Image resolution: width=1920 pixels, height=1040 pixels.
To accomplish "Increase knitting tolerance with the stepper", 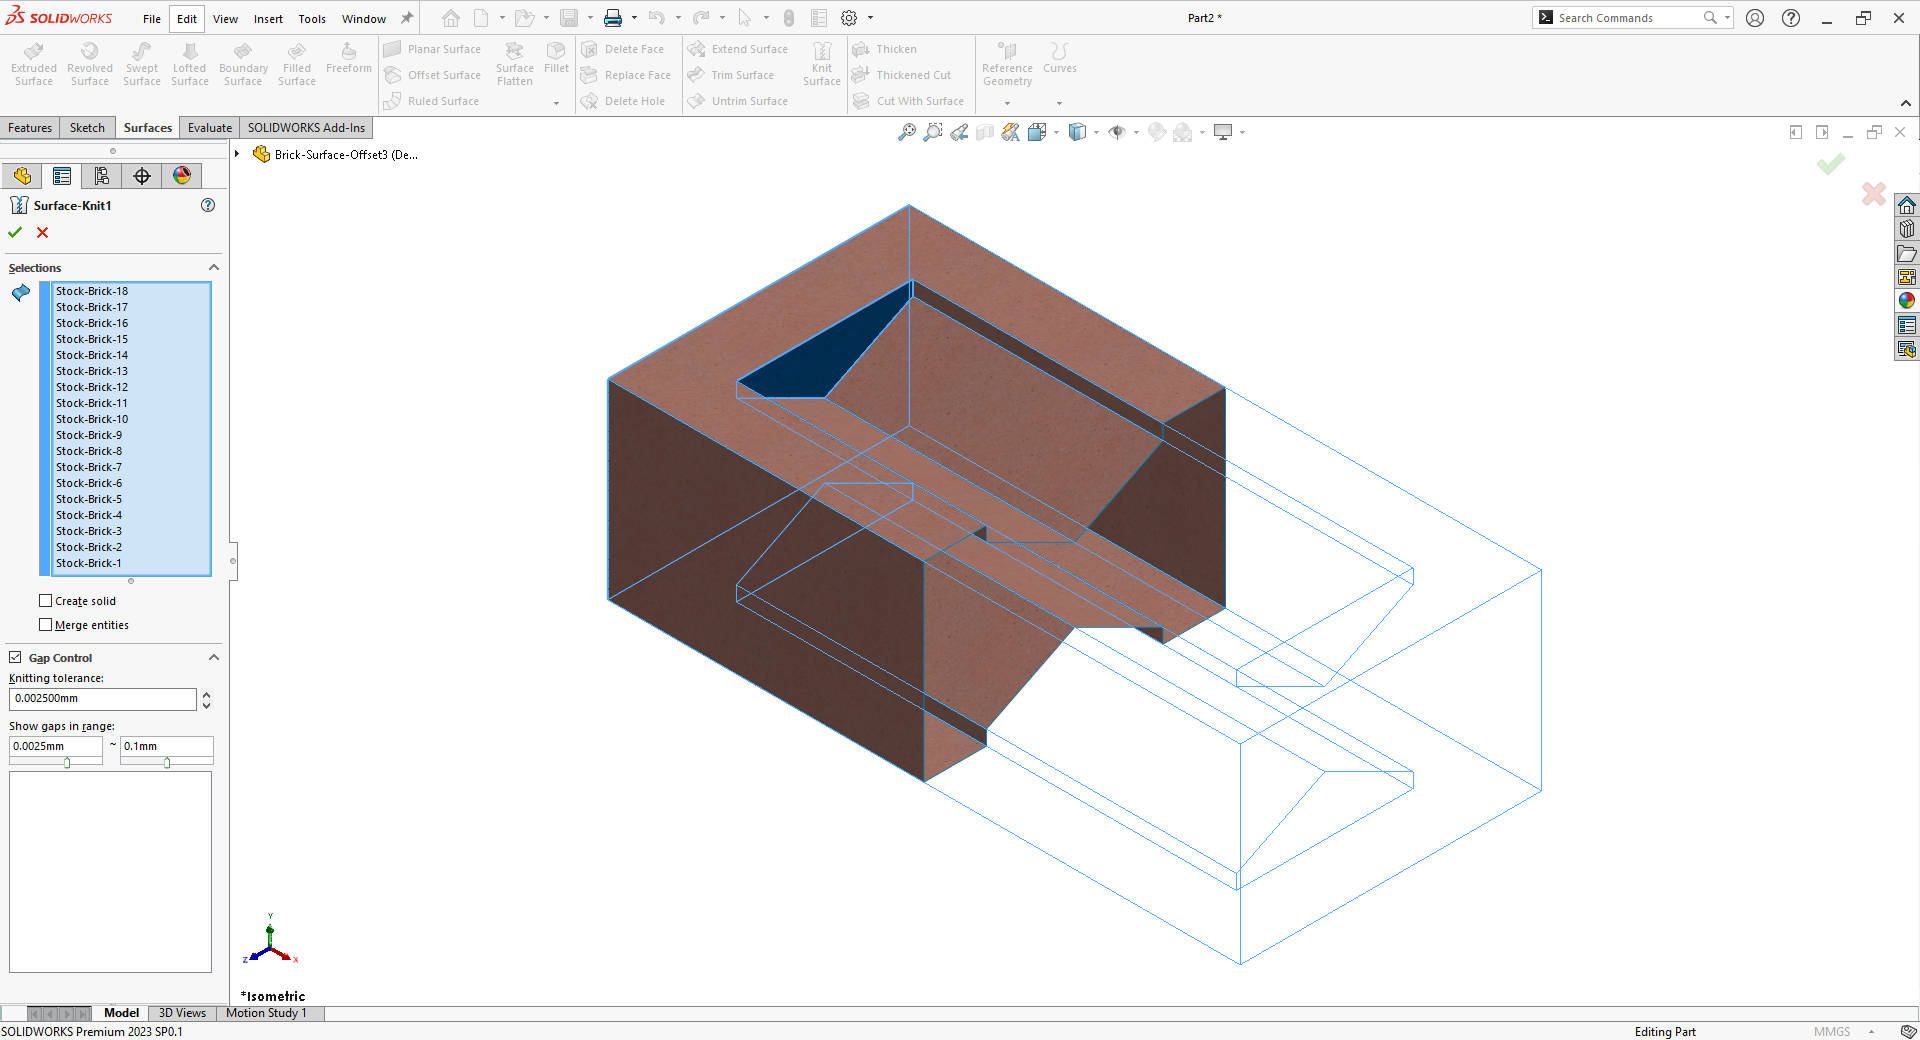I will click(x=206, y=695).
